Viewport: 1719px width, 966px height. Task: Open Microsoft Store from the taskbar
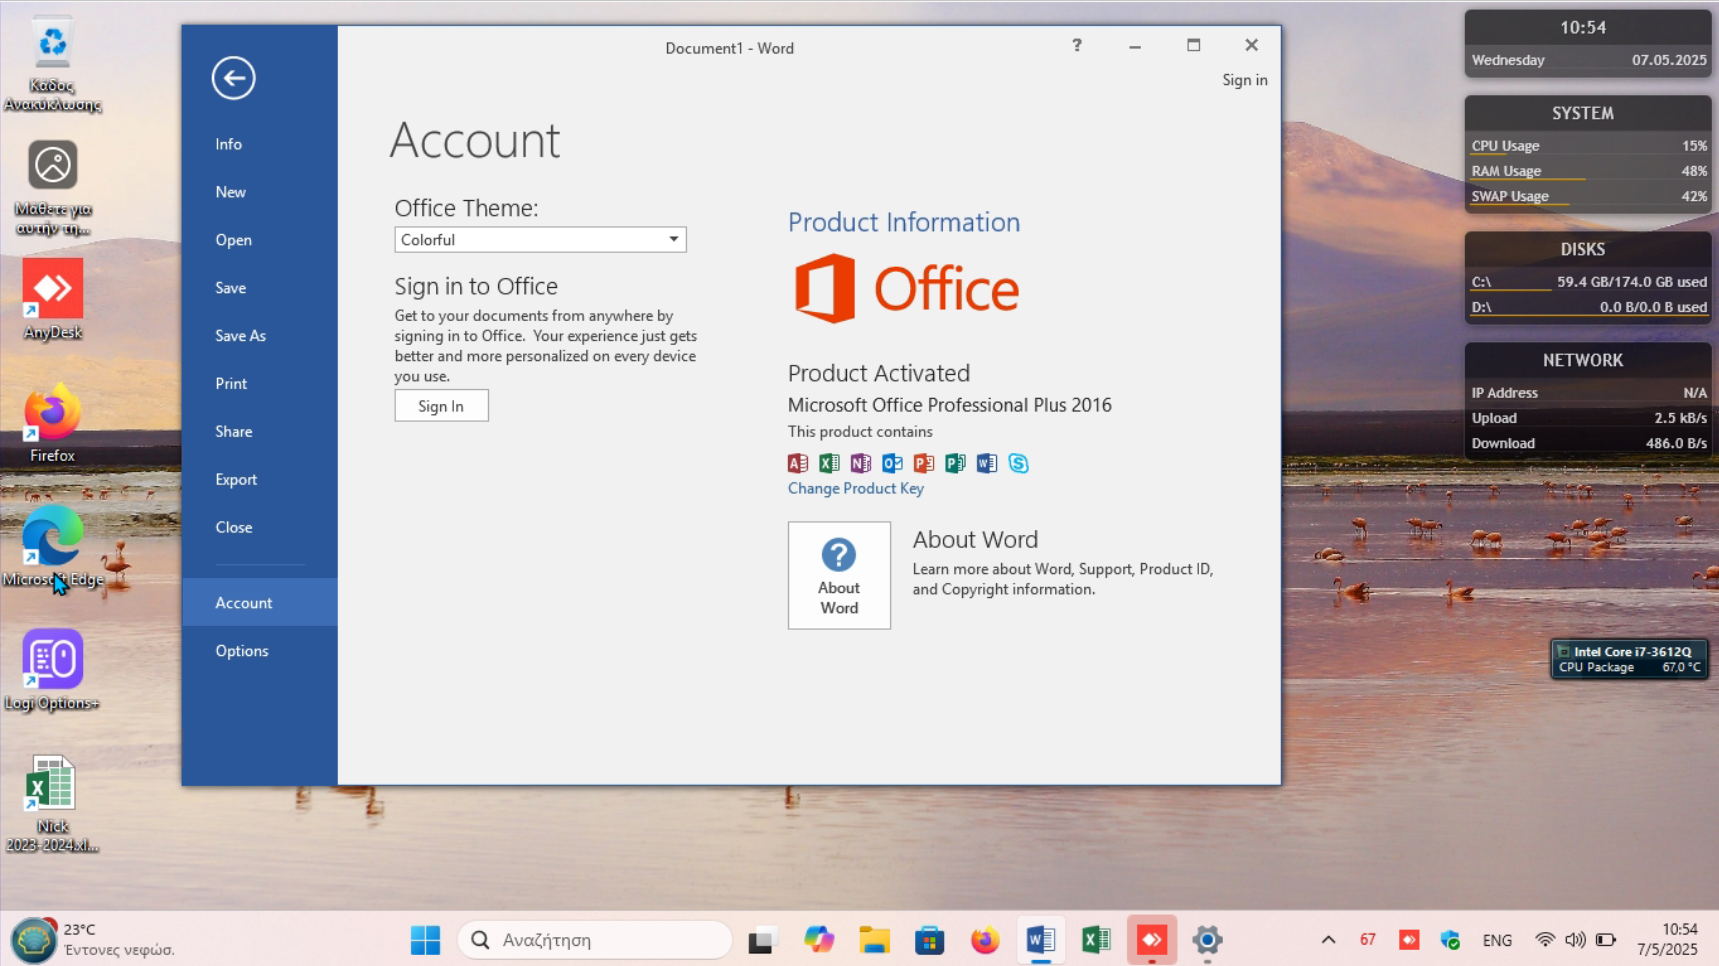[929, 940]
